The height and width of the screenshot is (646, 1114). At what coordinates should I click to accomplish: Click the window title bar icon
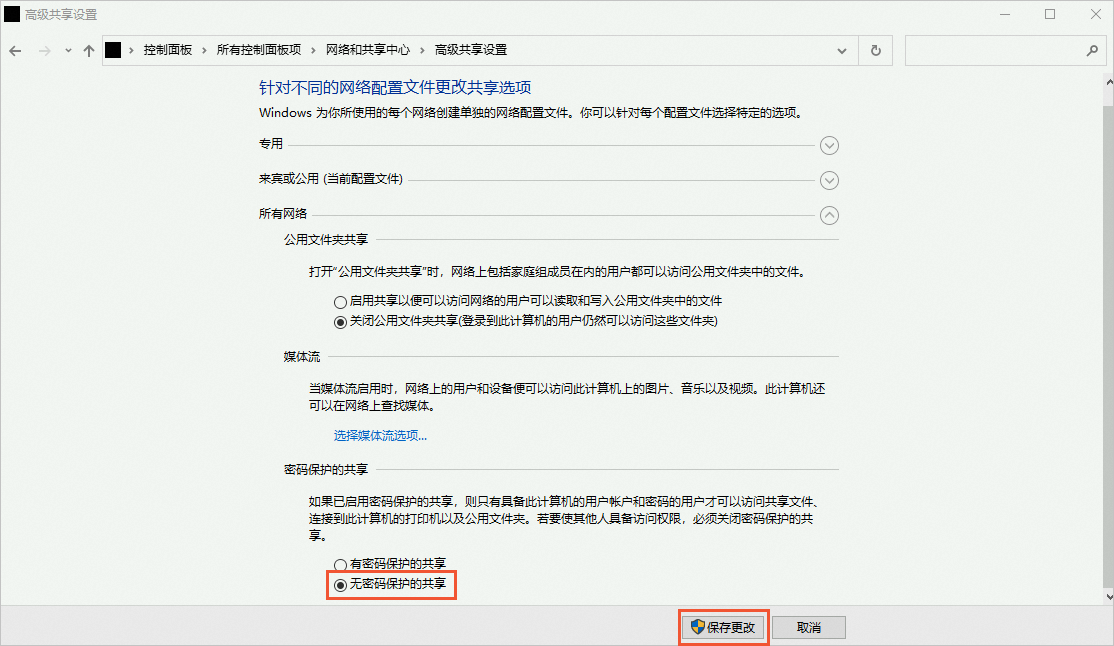[x=12, y=14]
